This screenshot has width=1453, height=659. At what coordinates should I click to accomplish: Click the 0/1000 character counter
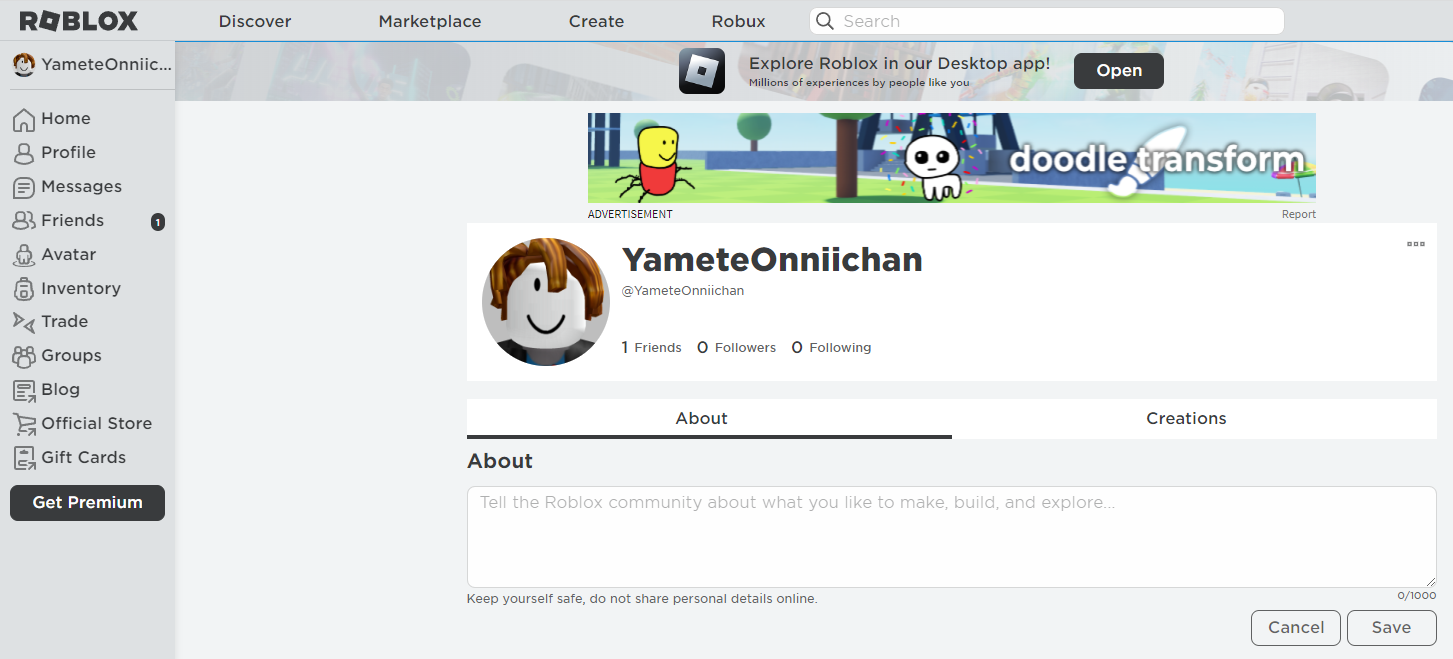(1417, 596)
